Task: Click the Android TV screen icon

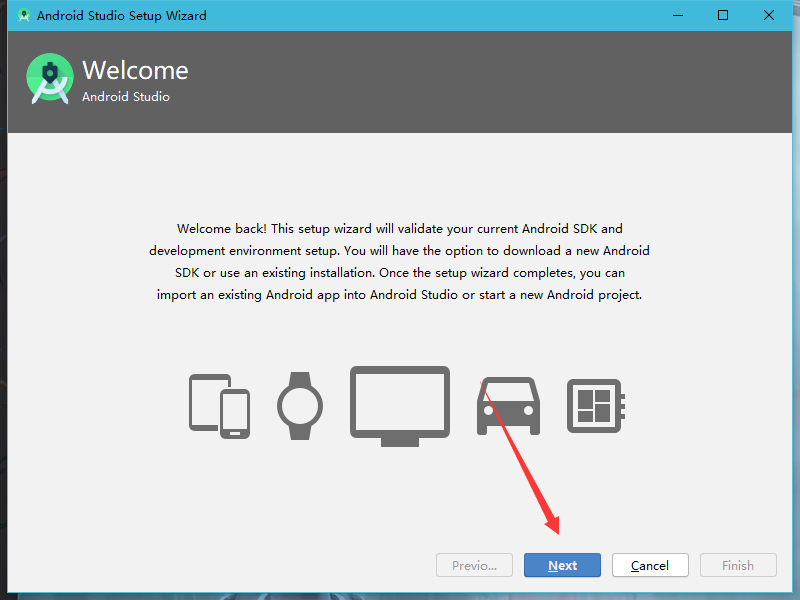Action: [x=400, y=406]
